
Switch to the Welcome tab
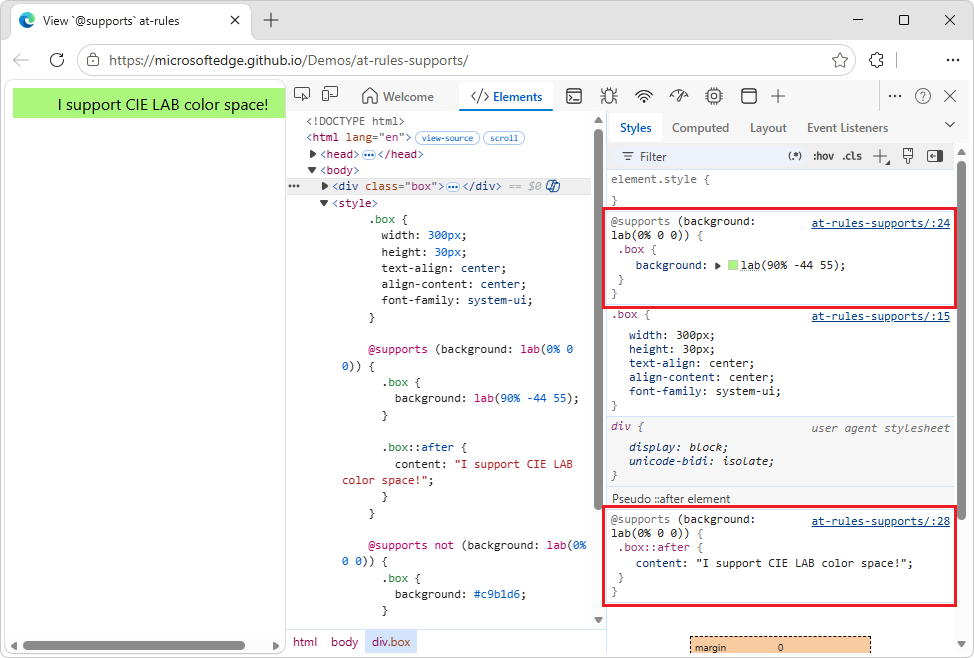(398, 96)
